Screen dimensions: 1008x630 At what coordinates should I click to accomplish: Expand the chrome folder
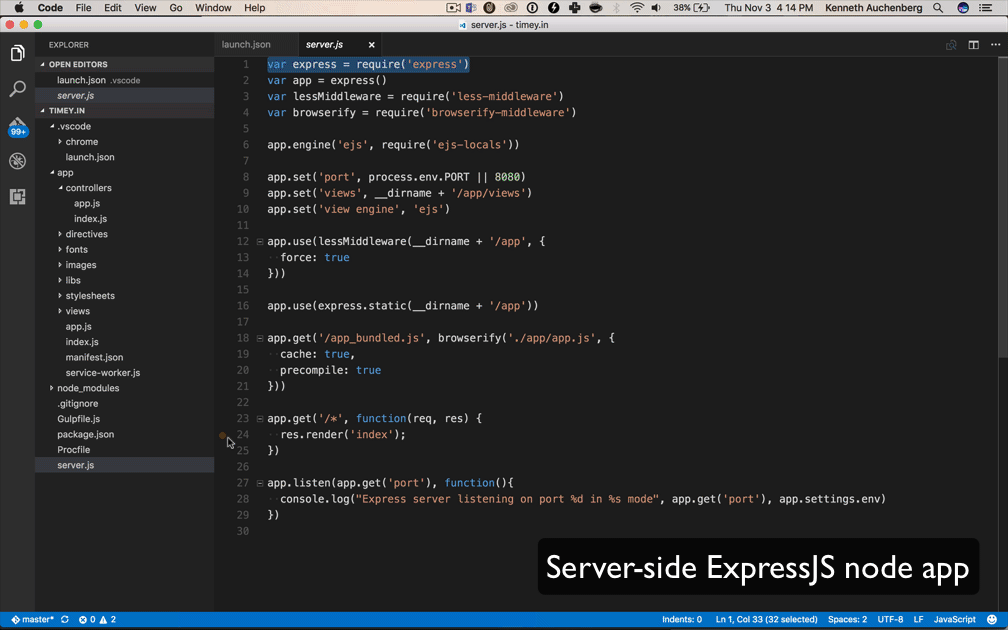click(x=60, y=142)
